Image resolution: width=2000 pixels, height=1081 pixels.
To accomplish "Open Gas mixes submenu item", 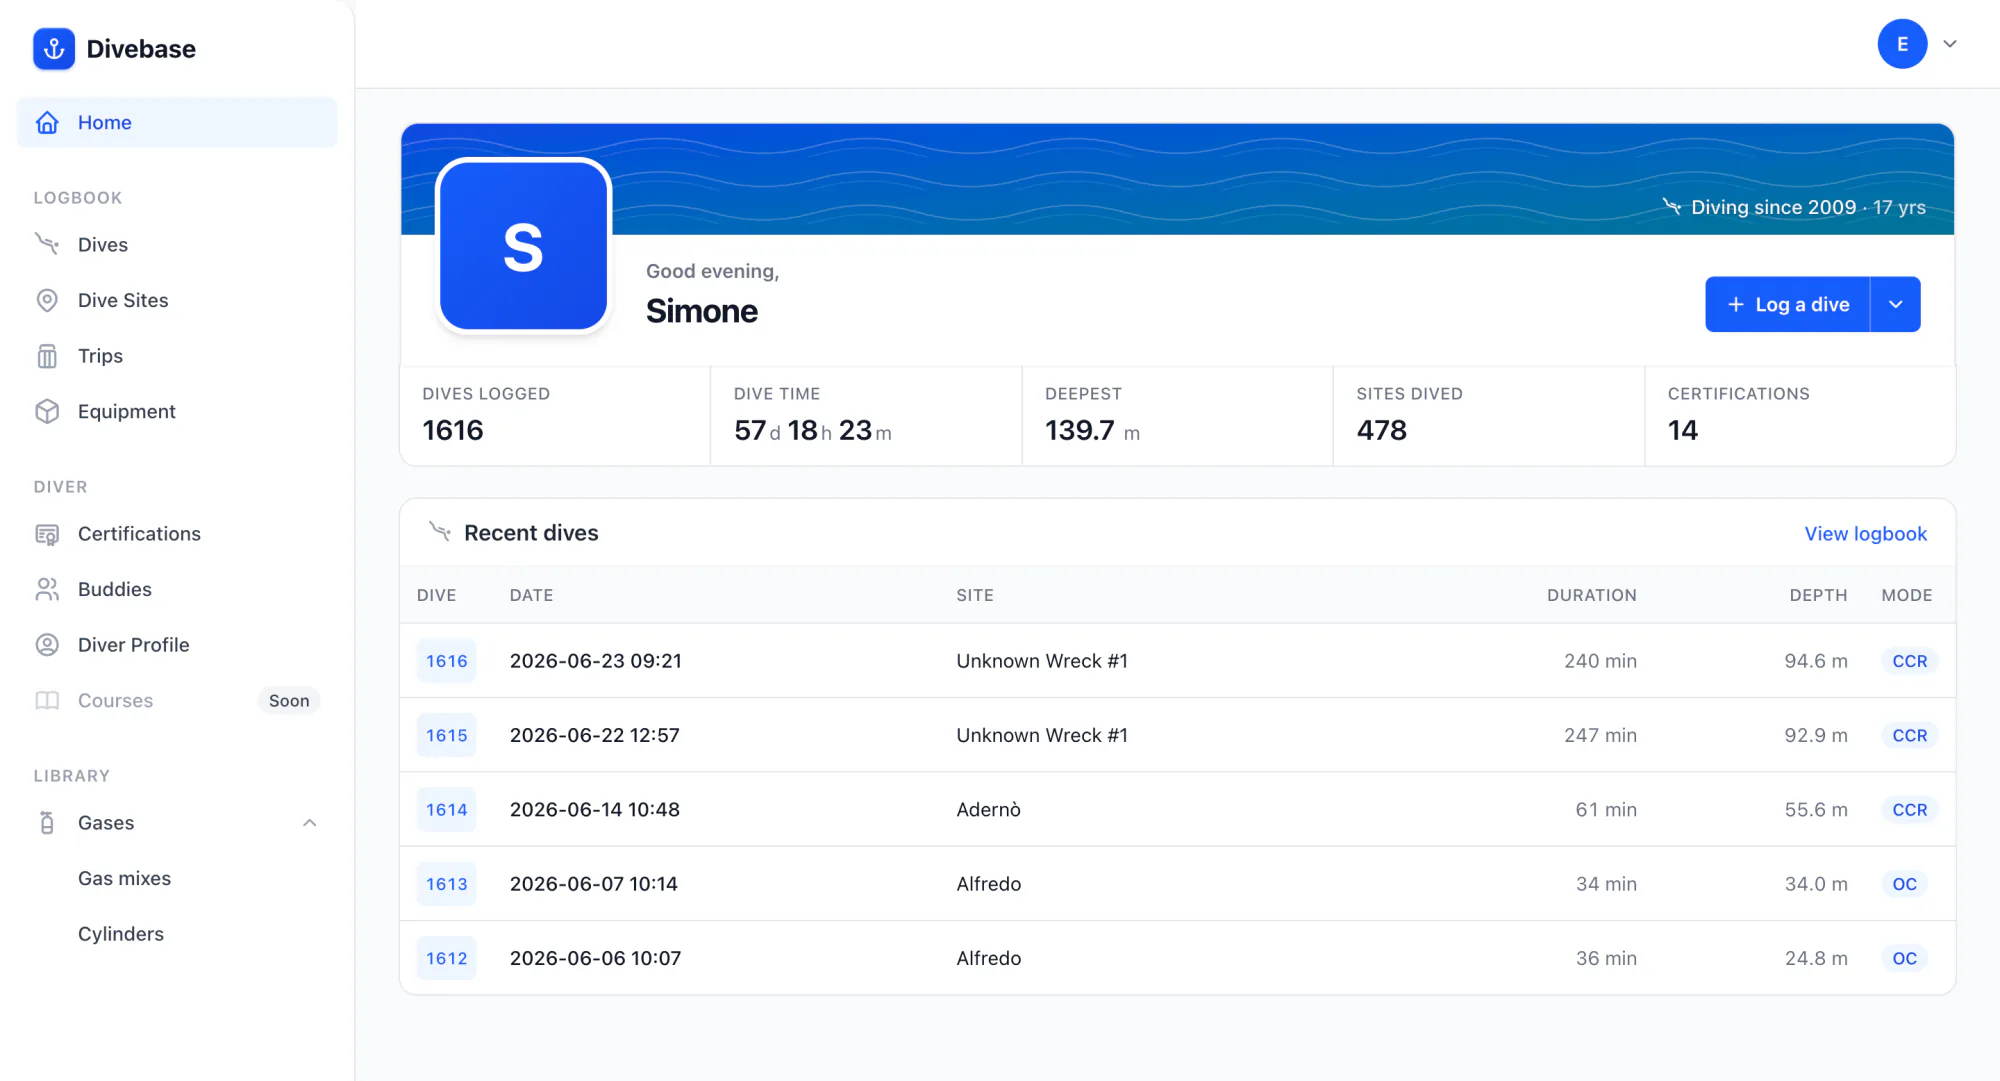I will 124,878.
